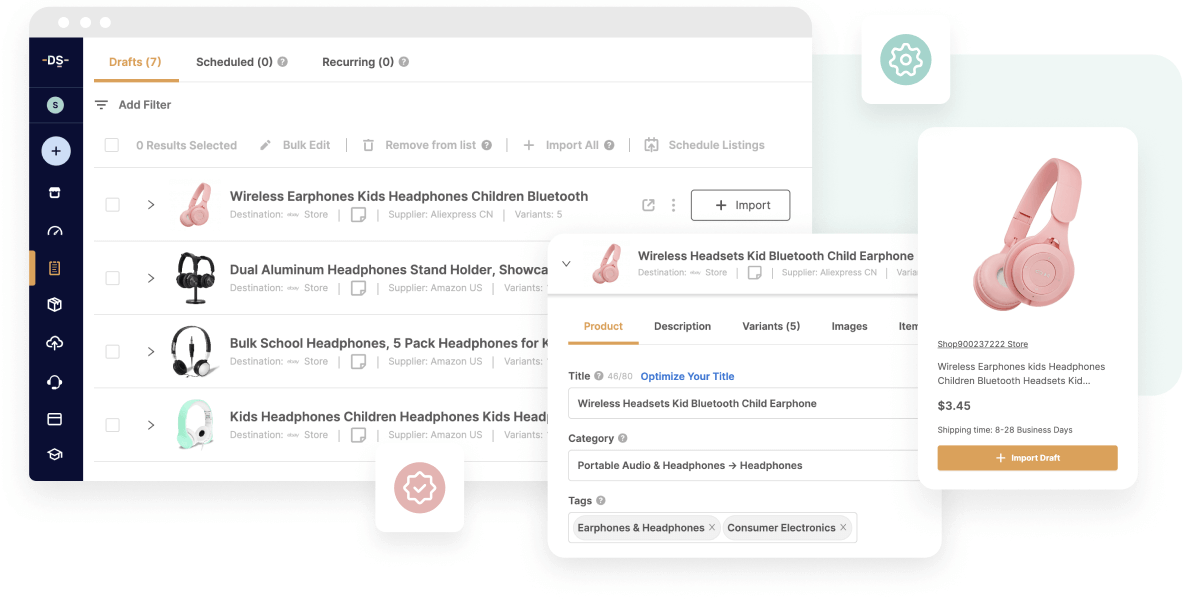Expand the Dual Aluminum Headphones Stand row
Screen dimensions: 1194x600
[x=151, y=278]
